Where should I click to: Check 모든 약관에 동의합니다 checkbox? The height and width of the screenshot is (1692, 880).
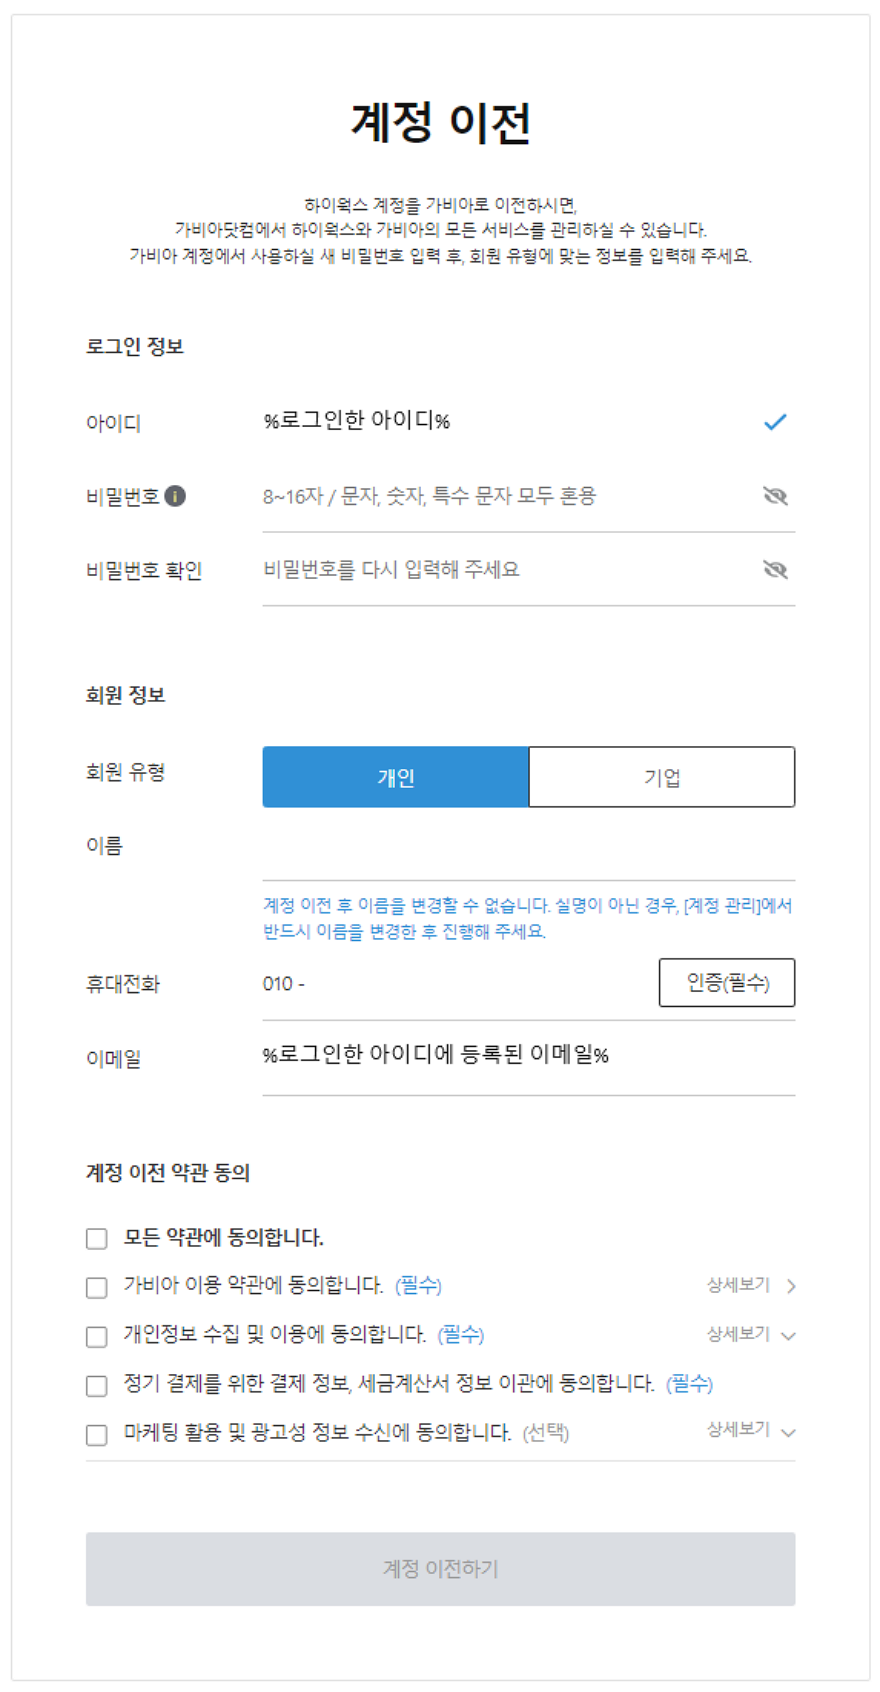(x=97, y=1239)
